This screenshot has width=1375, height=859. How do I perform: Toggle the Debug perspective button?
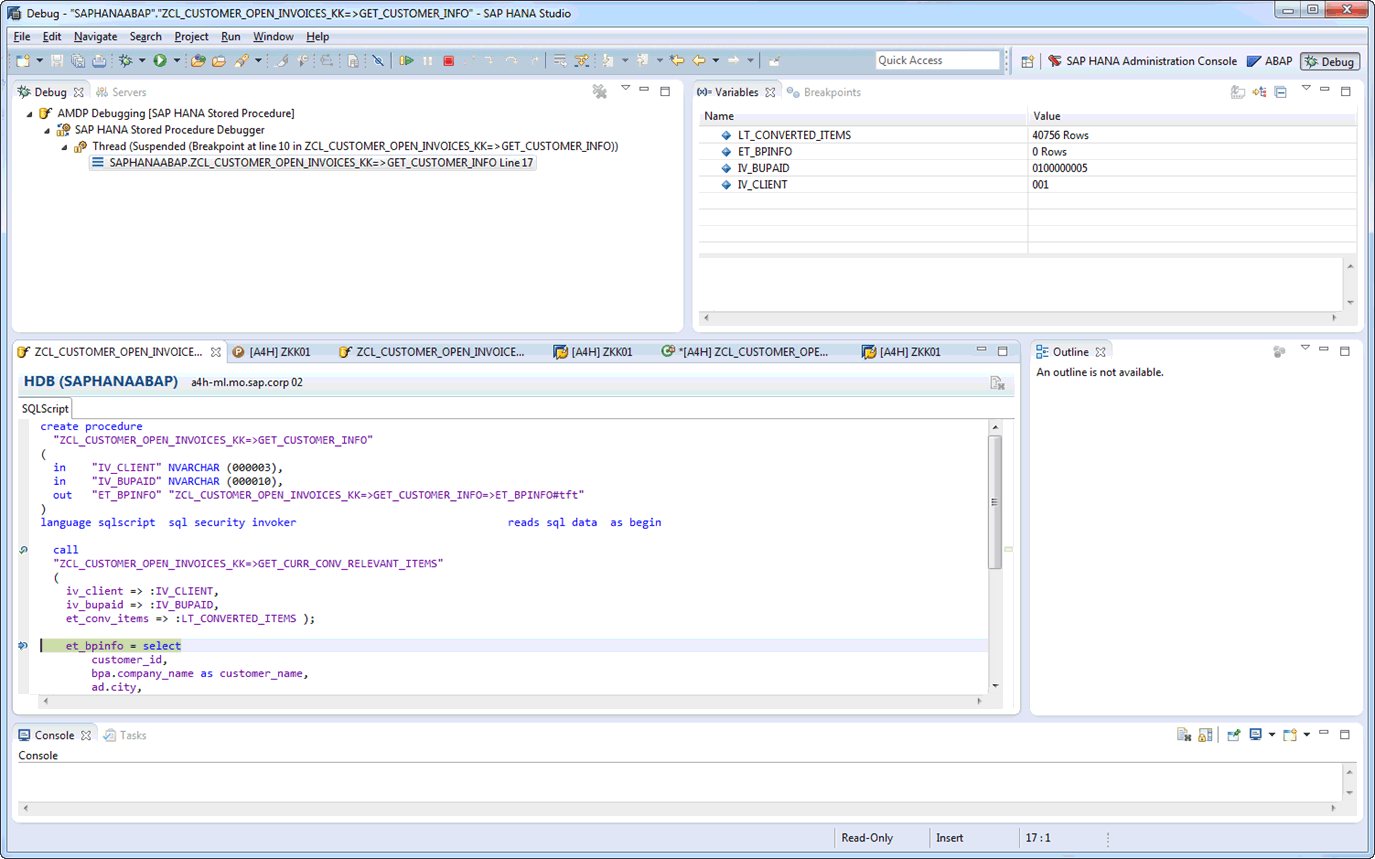point(1329,61)
